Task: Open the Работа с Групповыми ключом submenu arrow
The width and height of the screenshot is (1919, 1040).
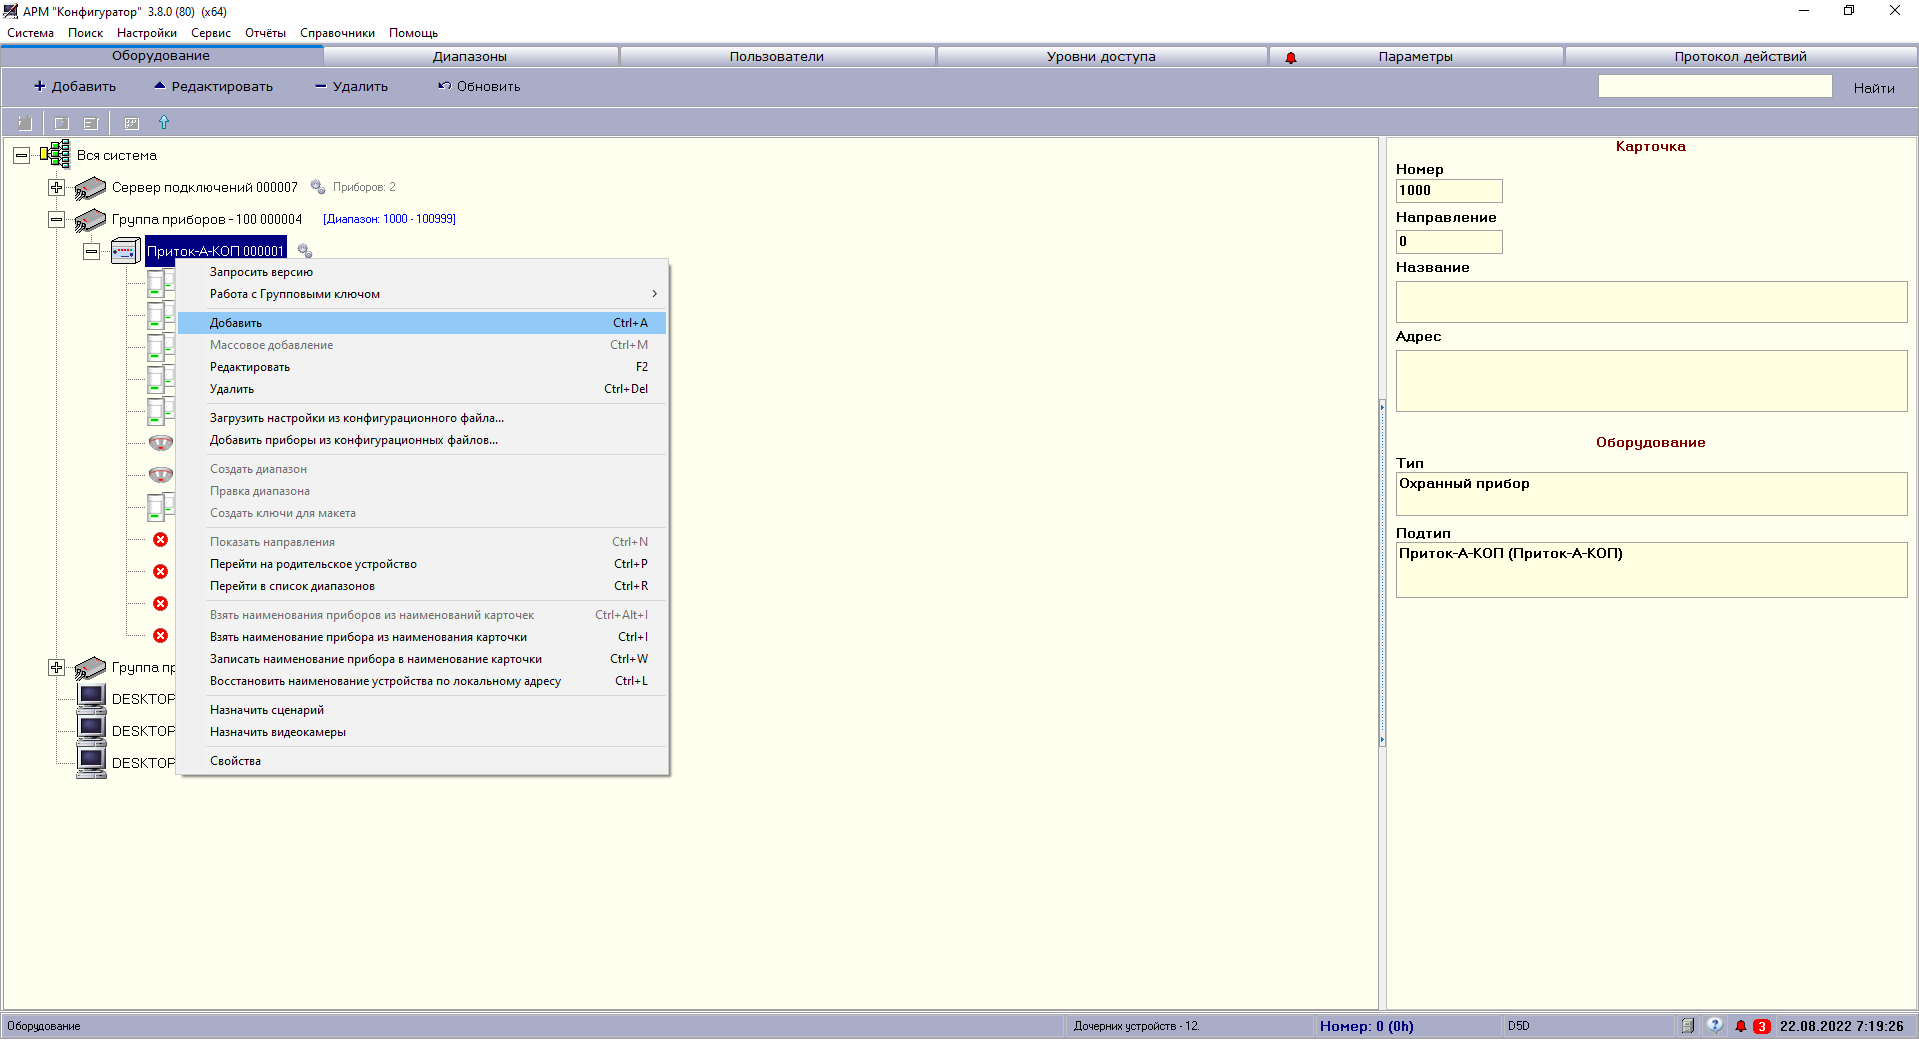Action: coord(654,294)
